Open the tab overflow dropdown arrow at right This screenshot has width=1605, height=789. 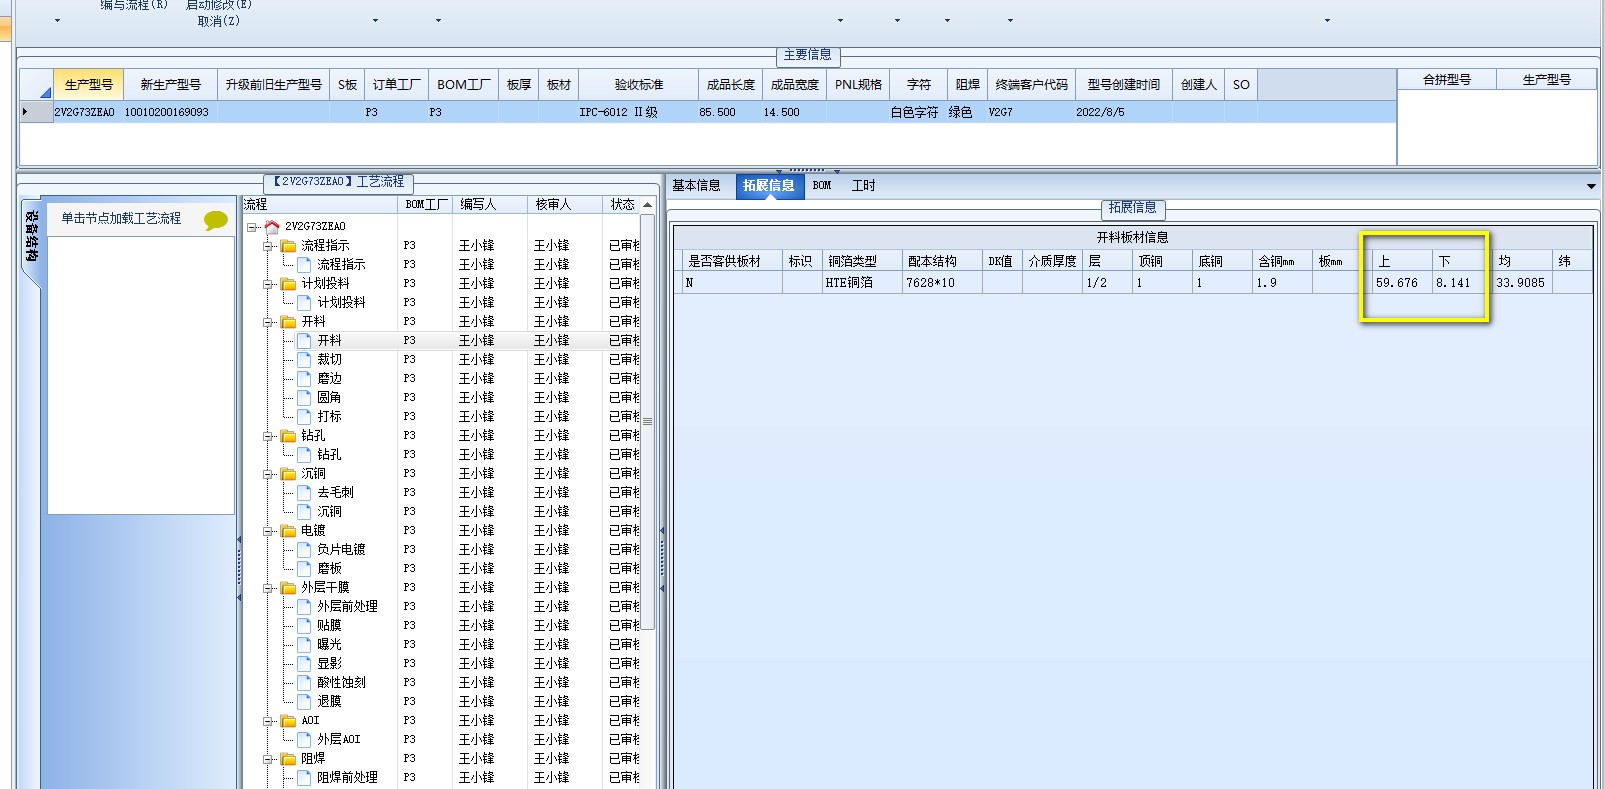click(x=1591, y=186)
